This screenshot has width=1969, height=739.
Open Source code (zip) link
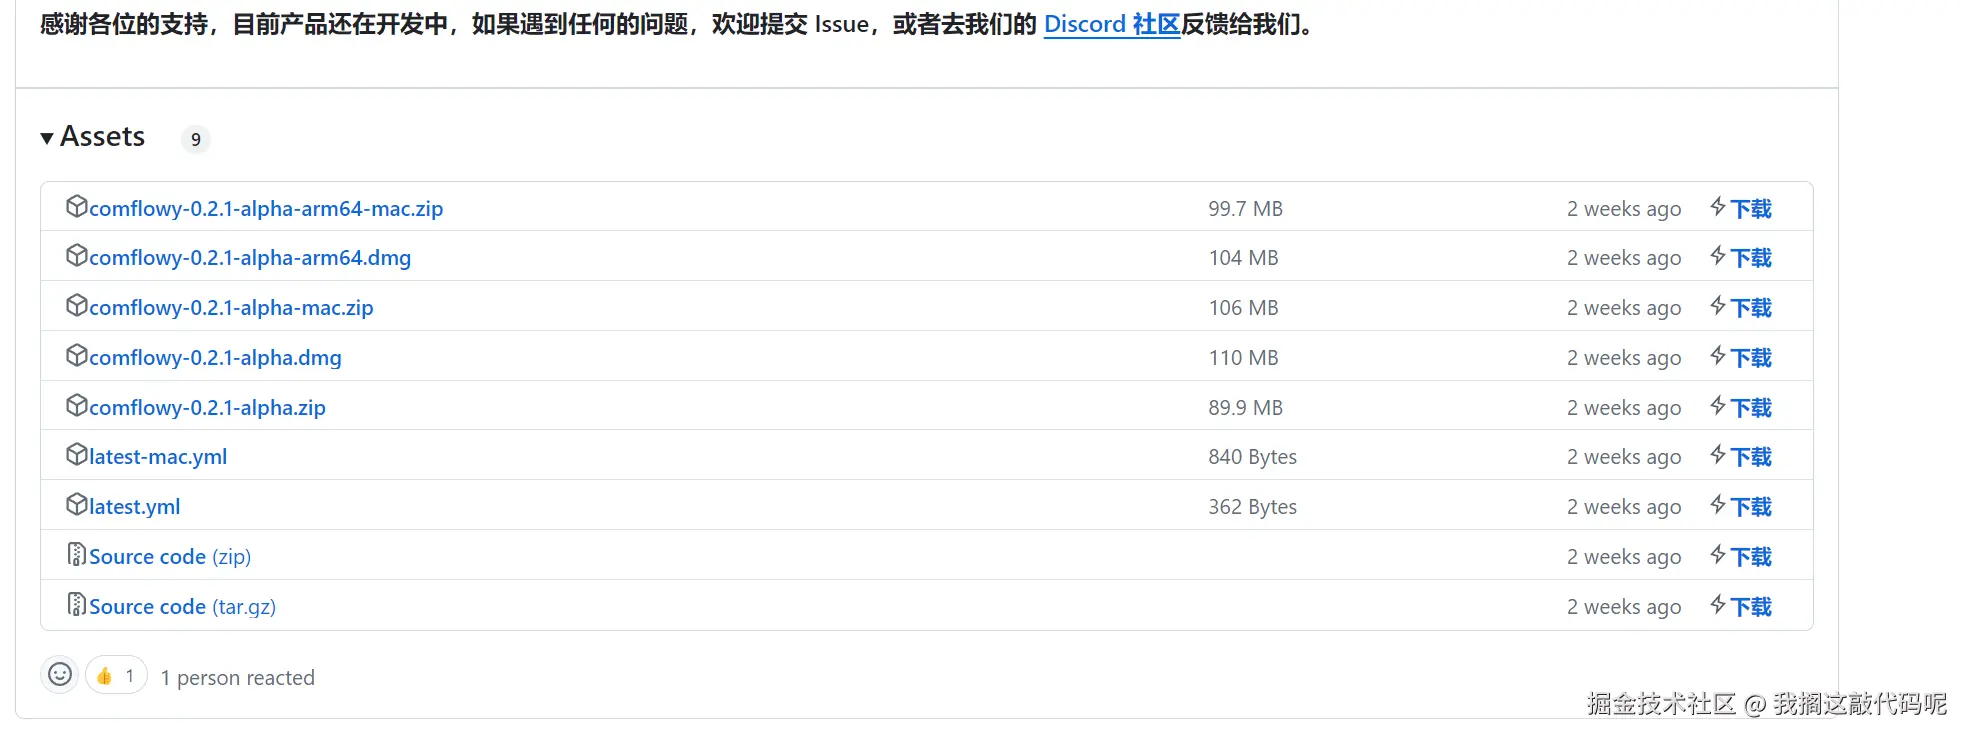[x=170, y=557]
